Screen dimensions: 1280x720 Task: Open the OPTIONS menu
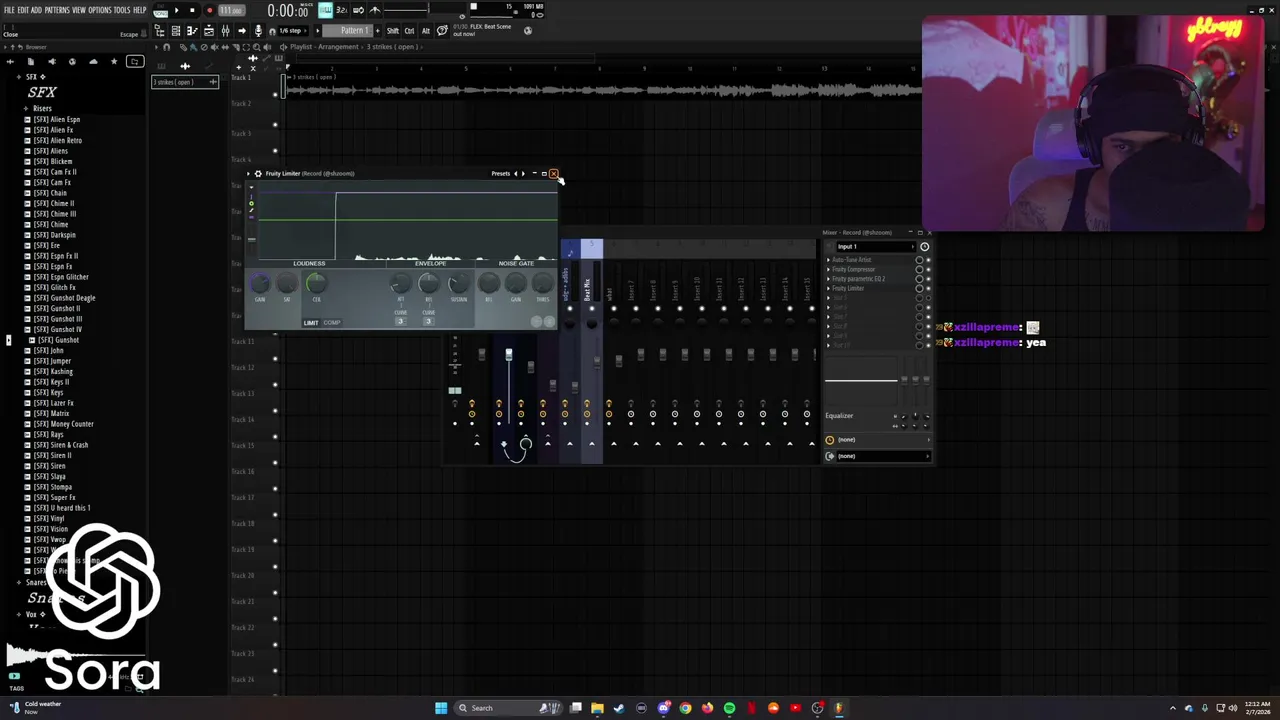pyautogui.click(x=100, y=10)
